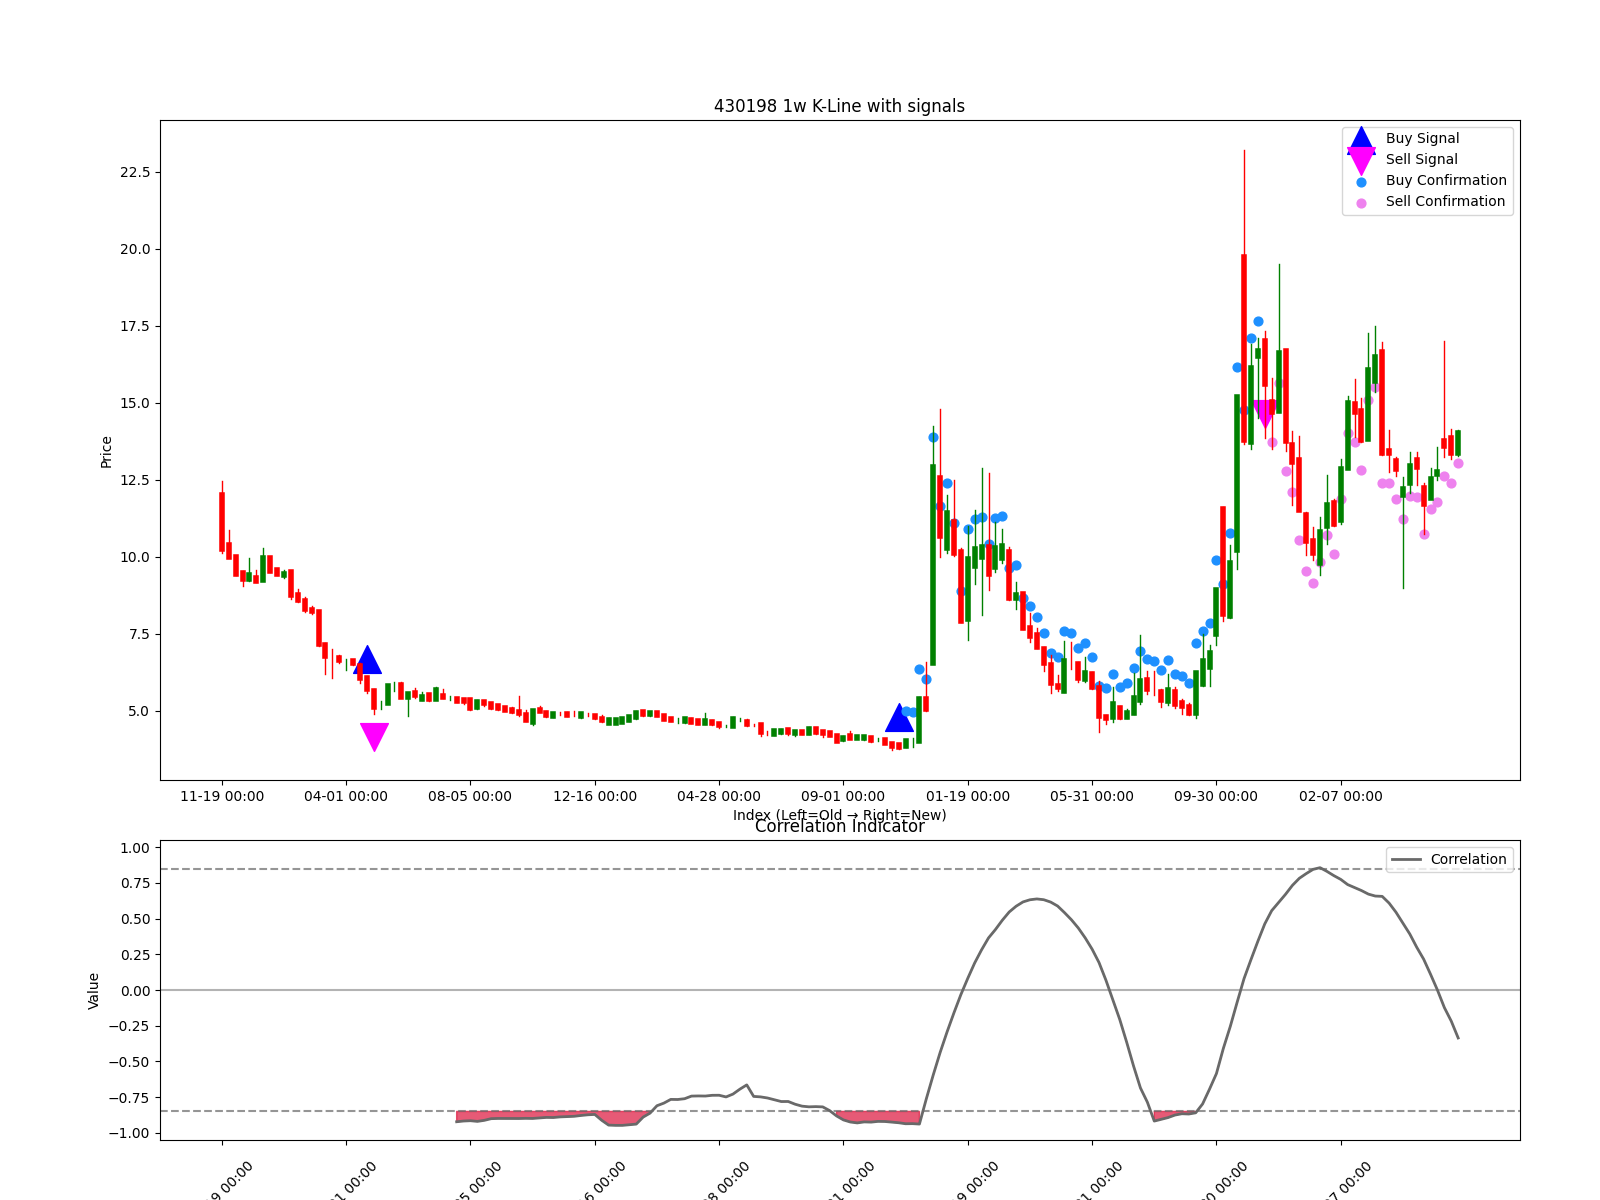
Task: Click 'Sell Confirmation' legend label
Action: [1445, 202]
